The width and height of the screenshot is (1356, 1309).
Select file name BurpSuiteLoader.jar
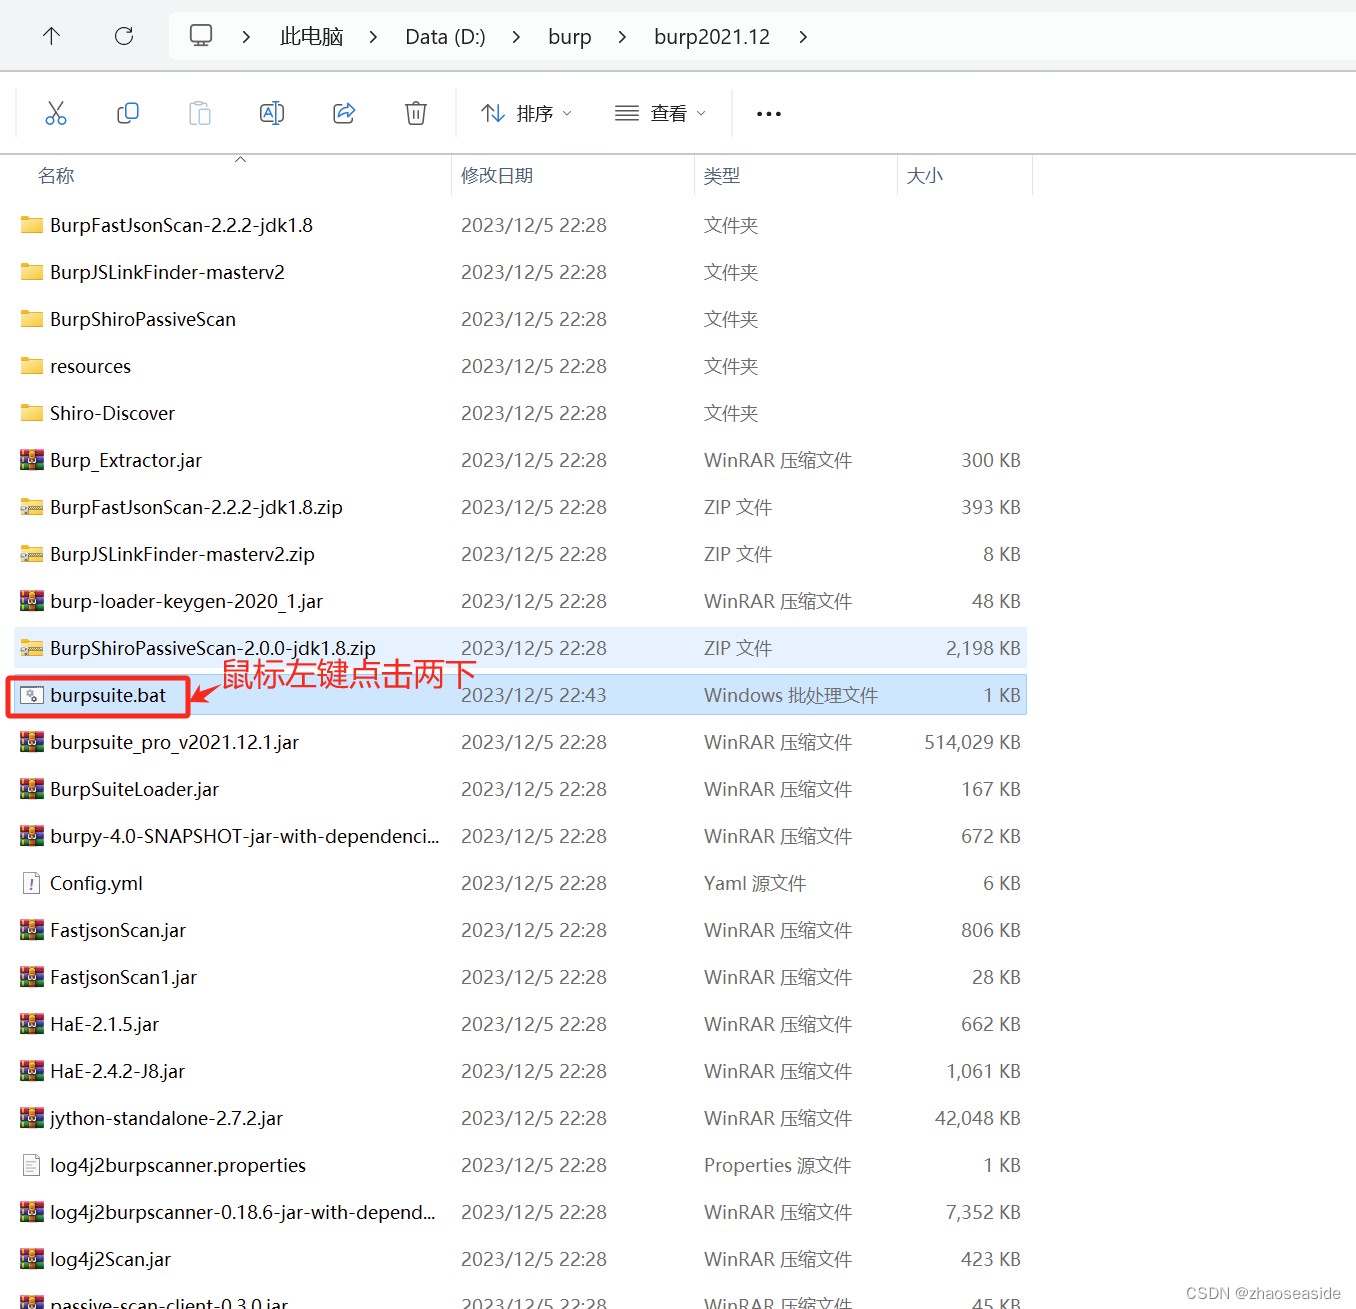134,789
